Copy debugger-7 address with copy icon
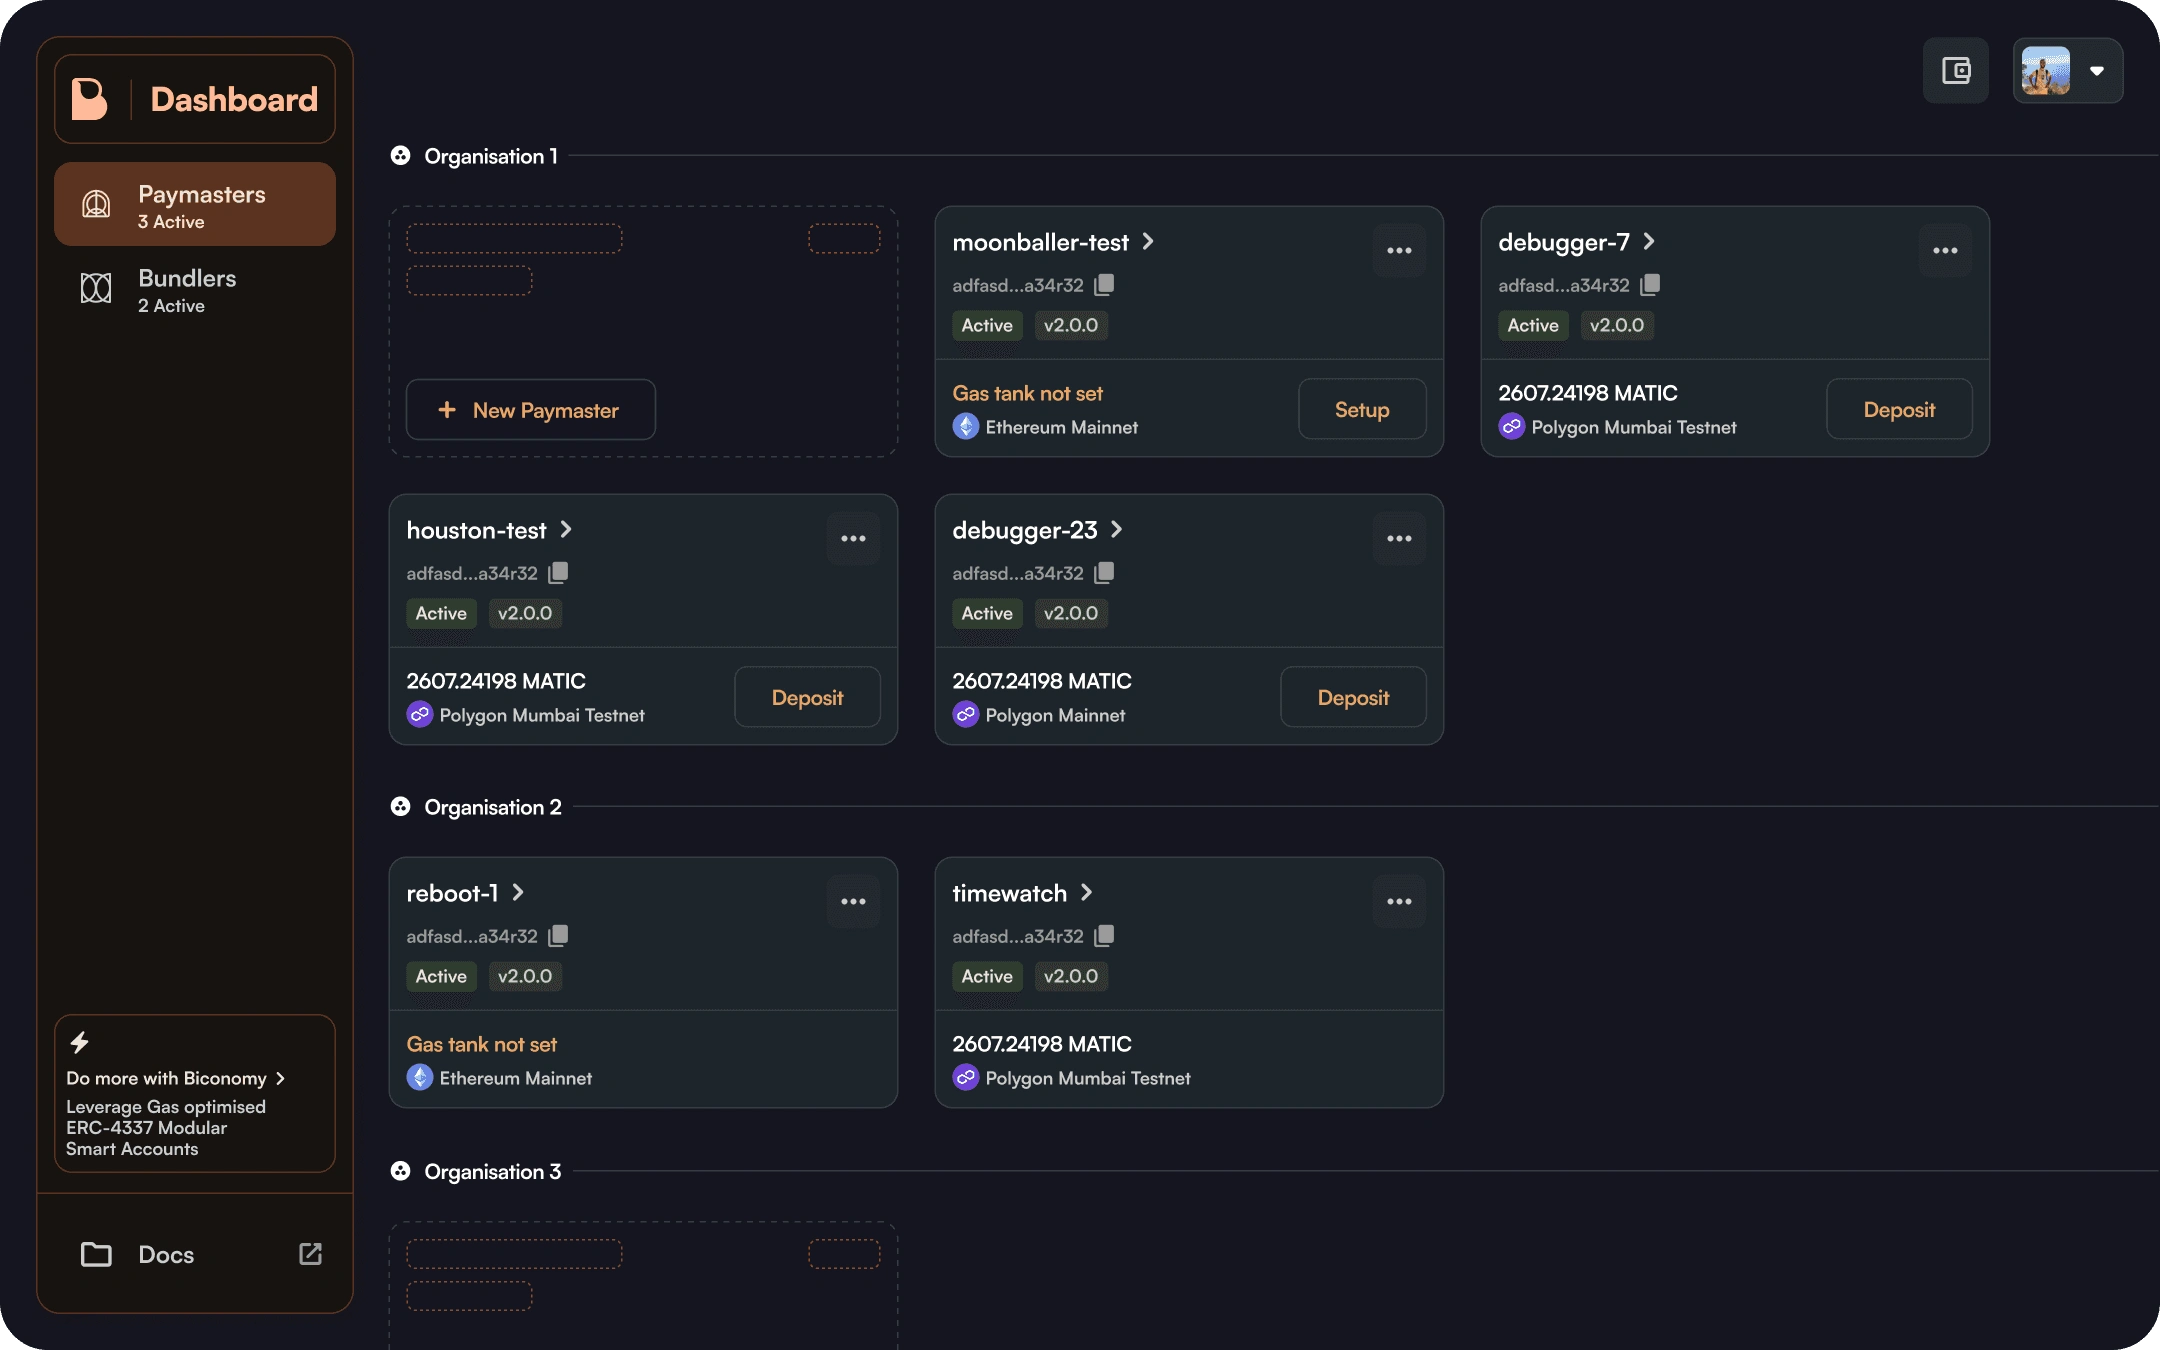 1650,285
